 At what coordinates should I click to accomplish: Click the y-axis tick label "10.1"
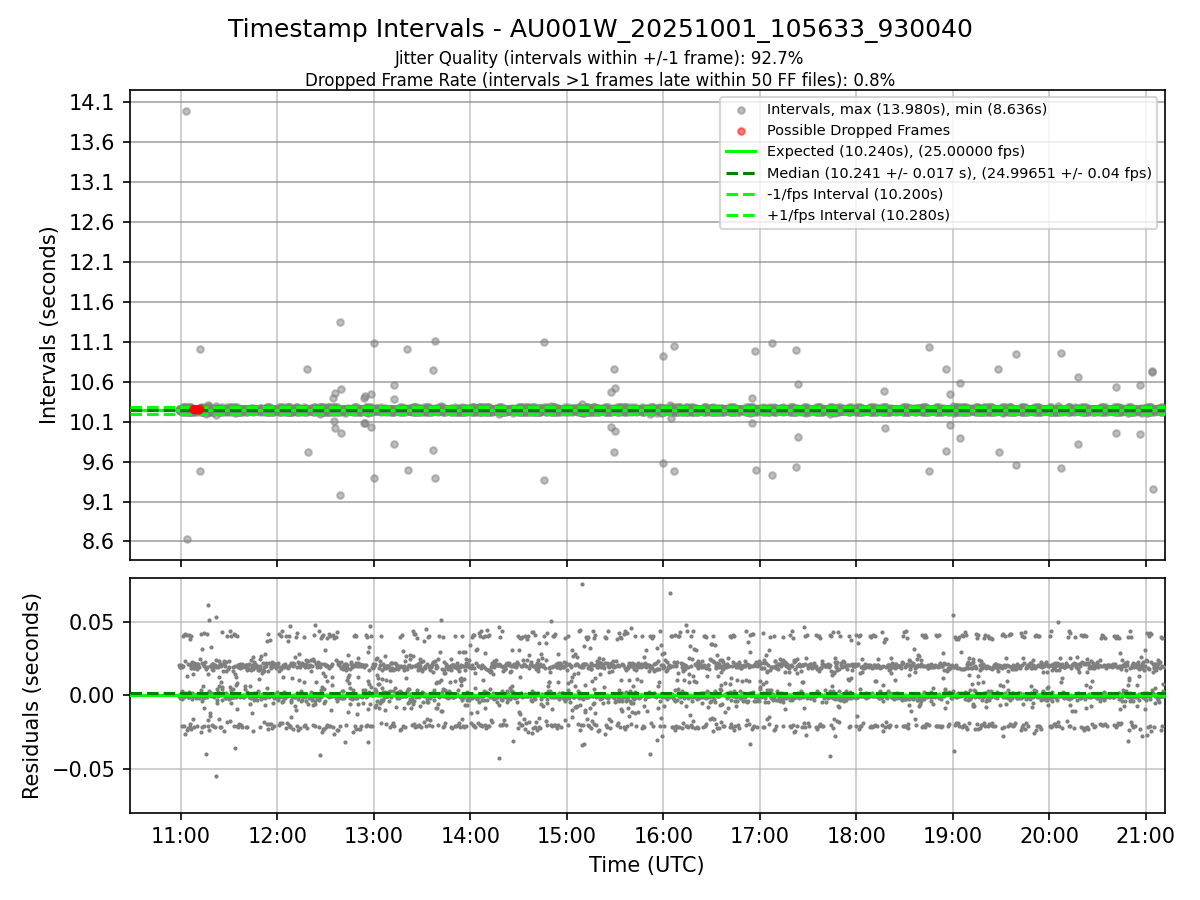(94, 423)
